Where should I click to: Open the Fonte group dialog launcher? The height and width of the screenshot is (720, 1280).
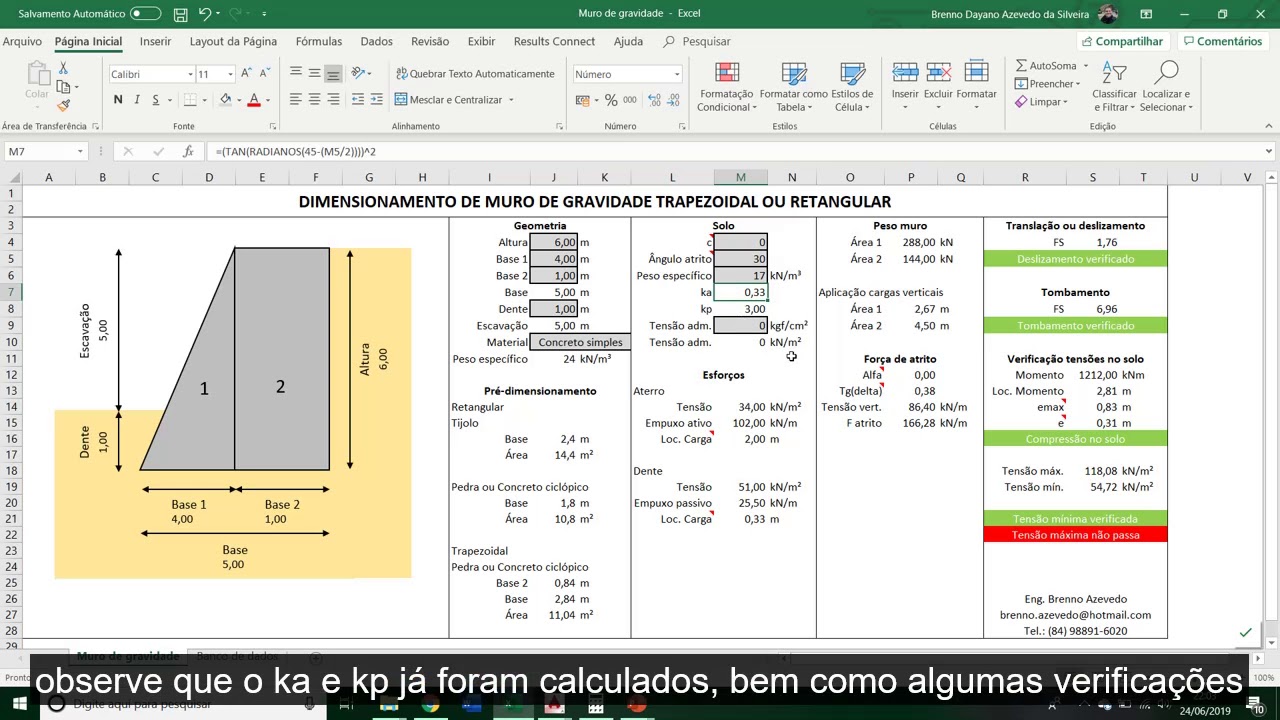273,126
